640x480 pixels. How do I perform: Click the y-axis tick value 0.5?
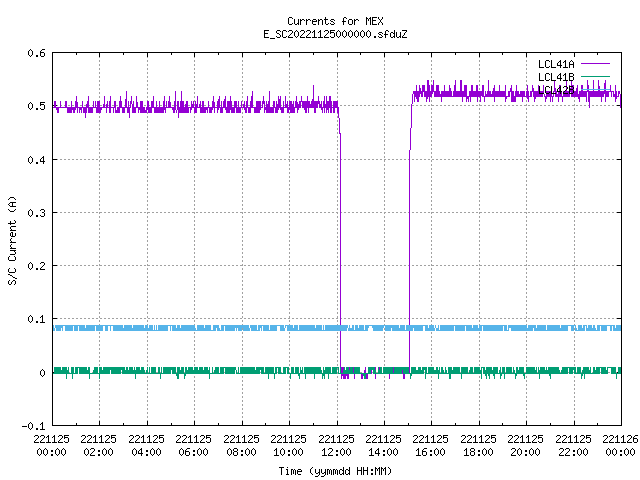click(x=36, y=106)
